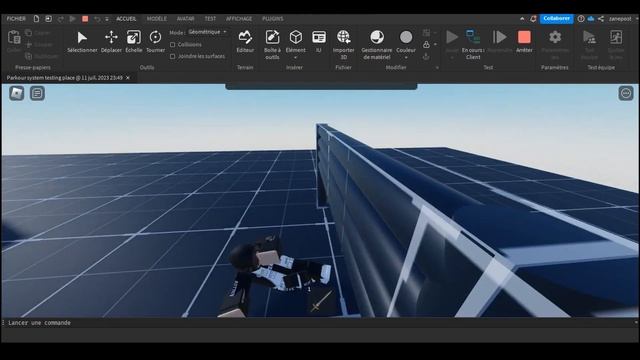Open the Boîte à outils toolbox

[x=272, y=44]
